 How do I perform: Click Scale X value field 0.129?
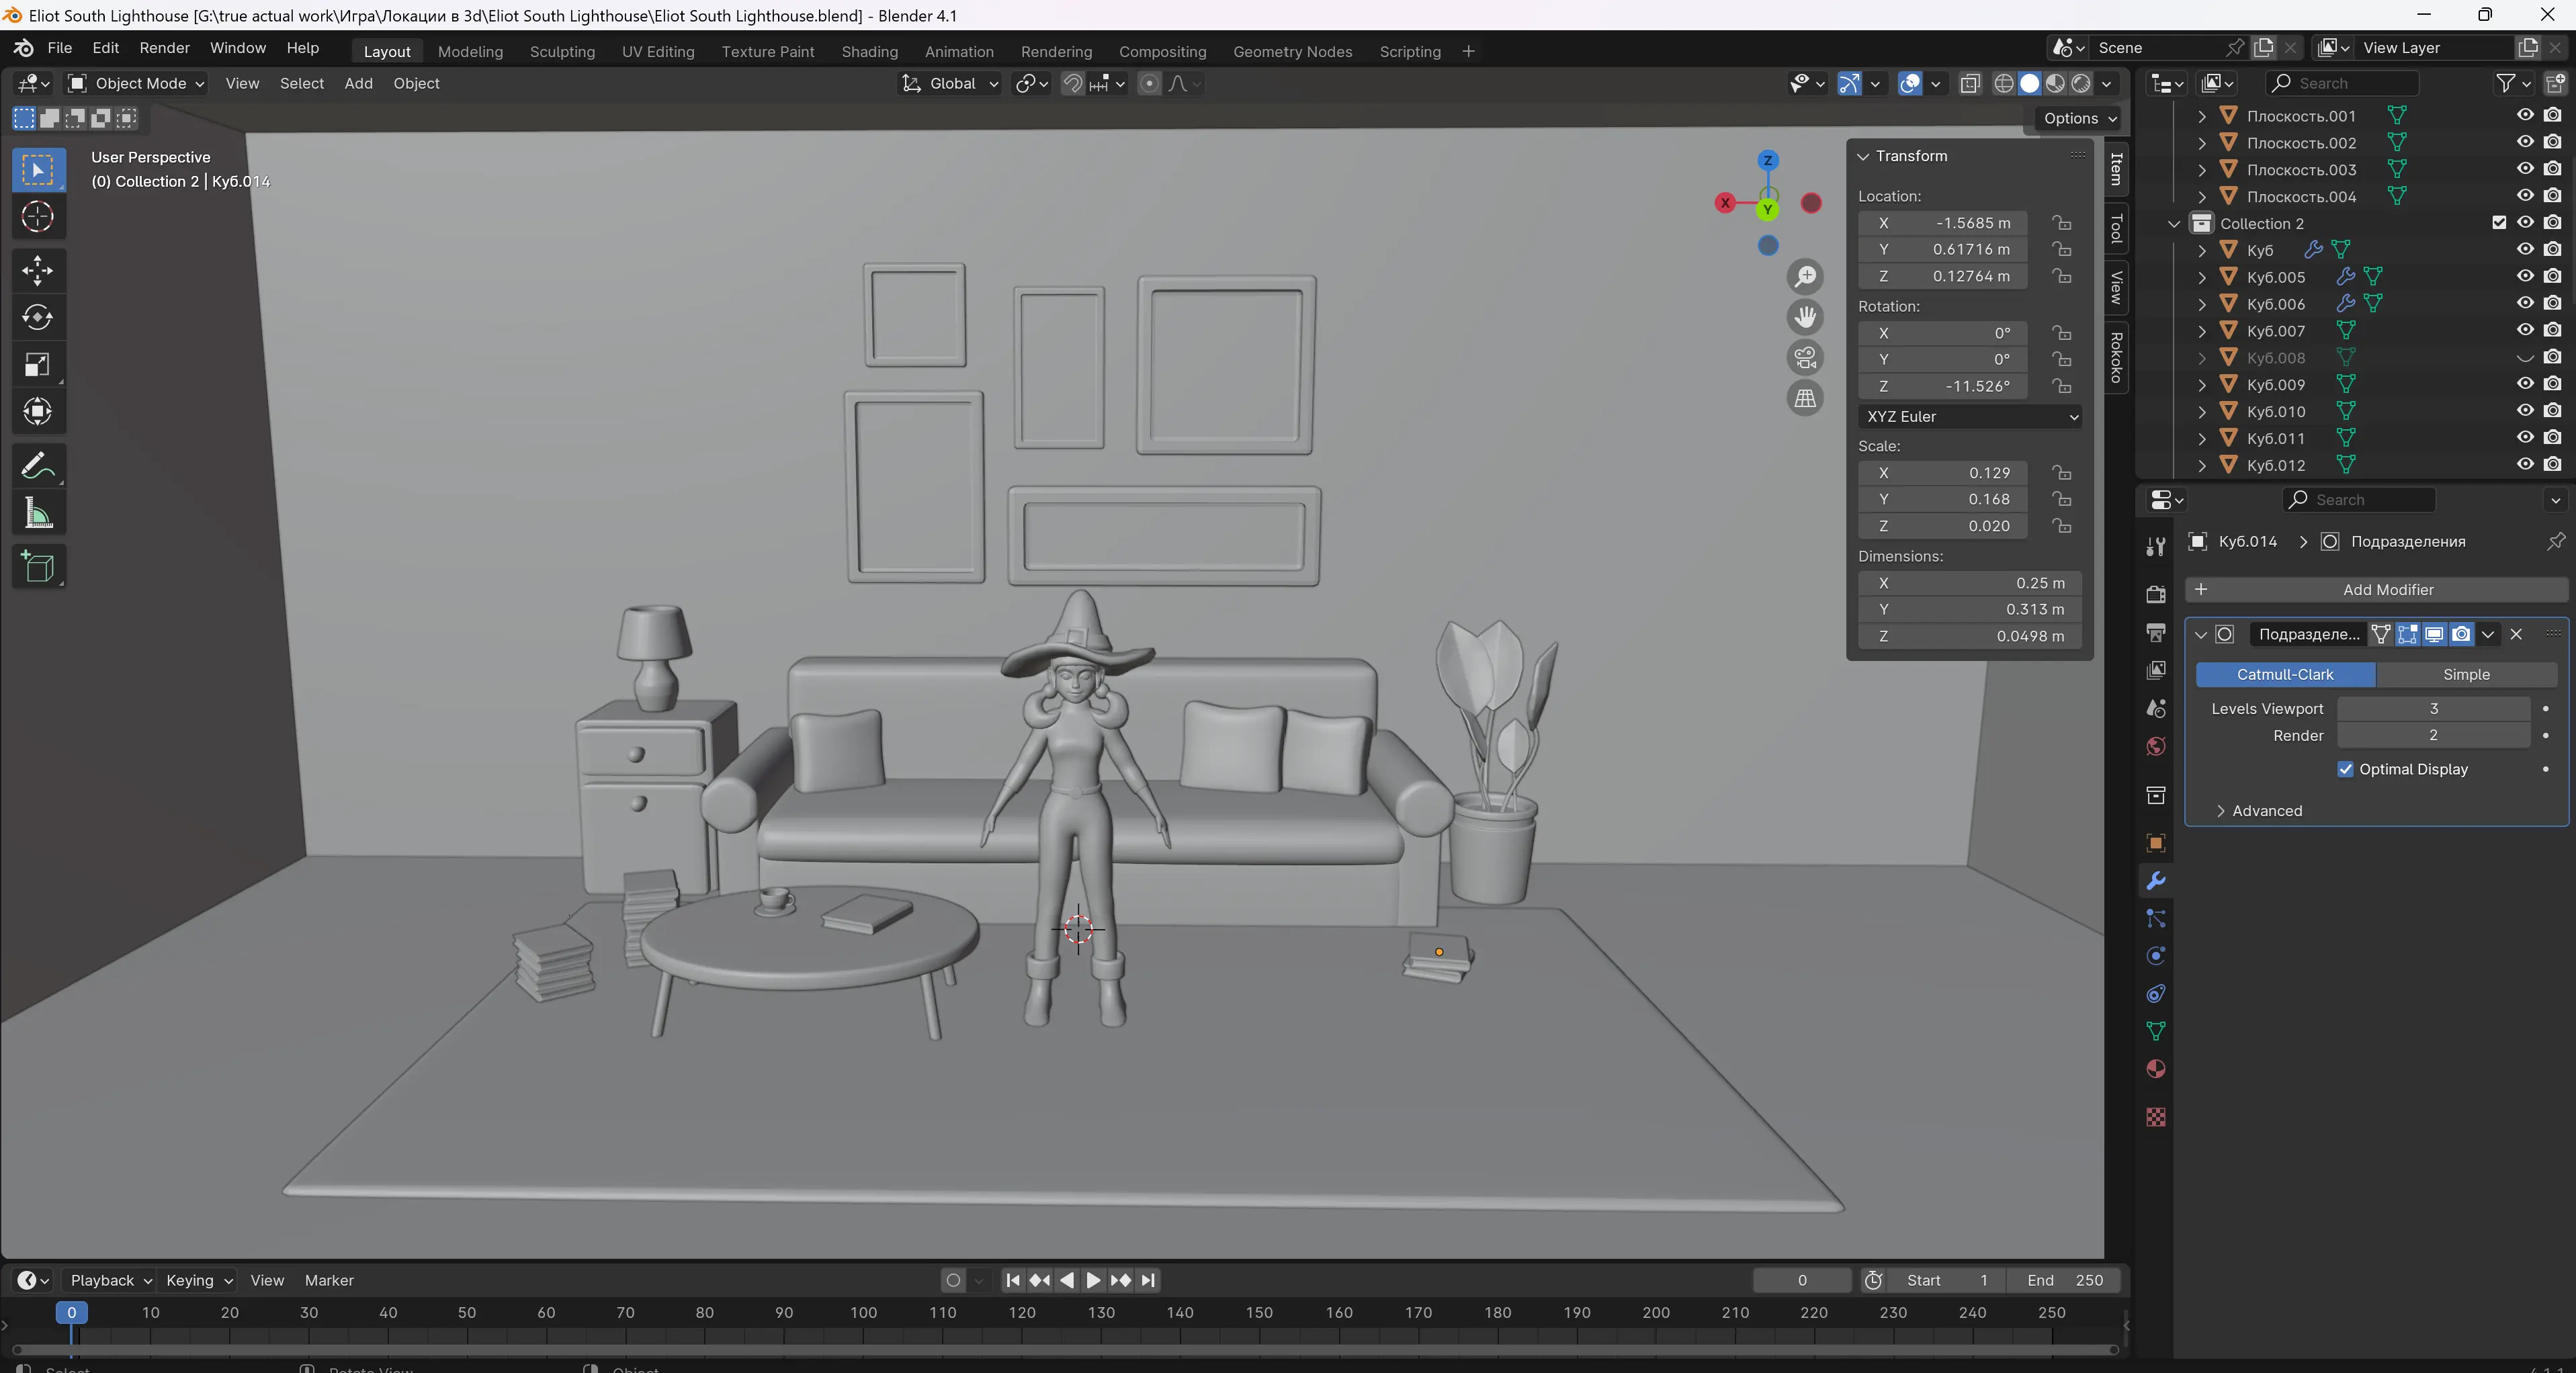click(1942, 473)
